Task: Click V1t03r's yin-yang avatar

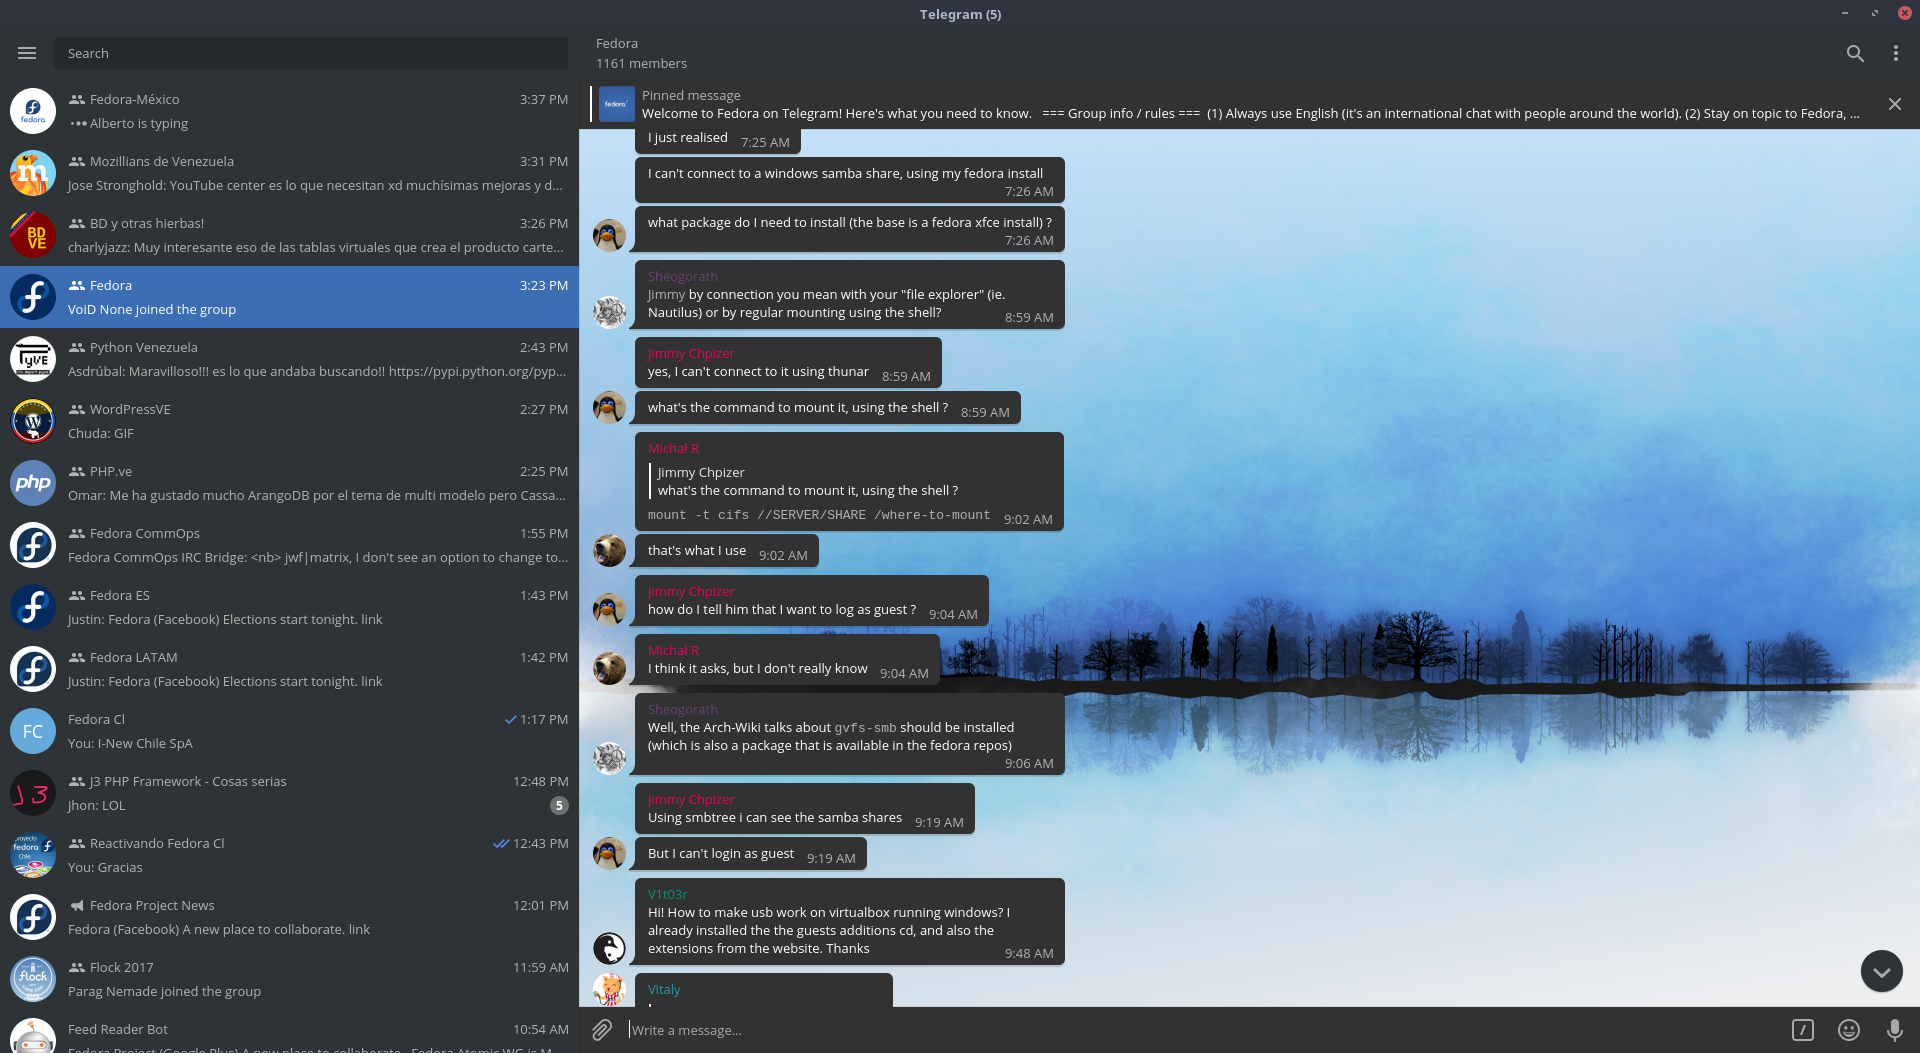Action: click(x=609, y=948)
